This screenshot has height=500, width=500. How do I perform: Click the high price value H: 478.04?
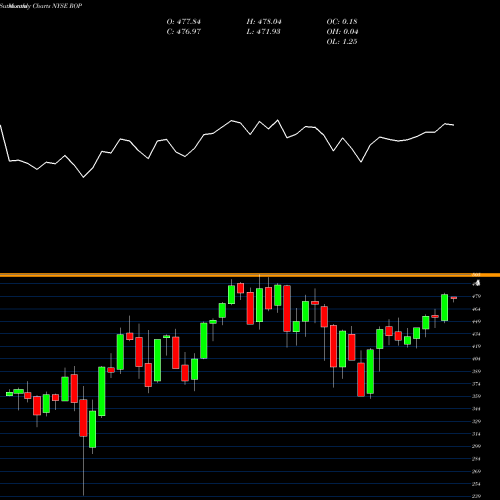[x=264, y=22]
